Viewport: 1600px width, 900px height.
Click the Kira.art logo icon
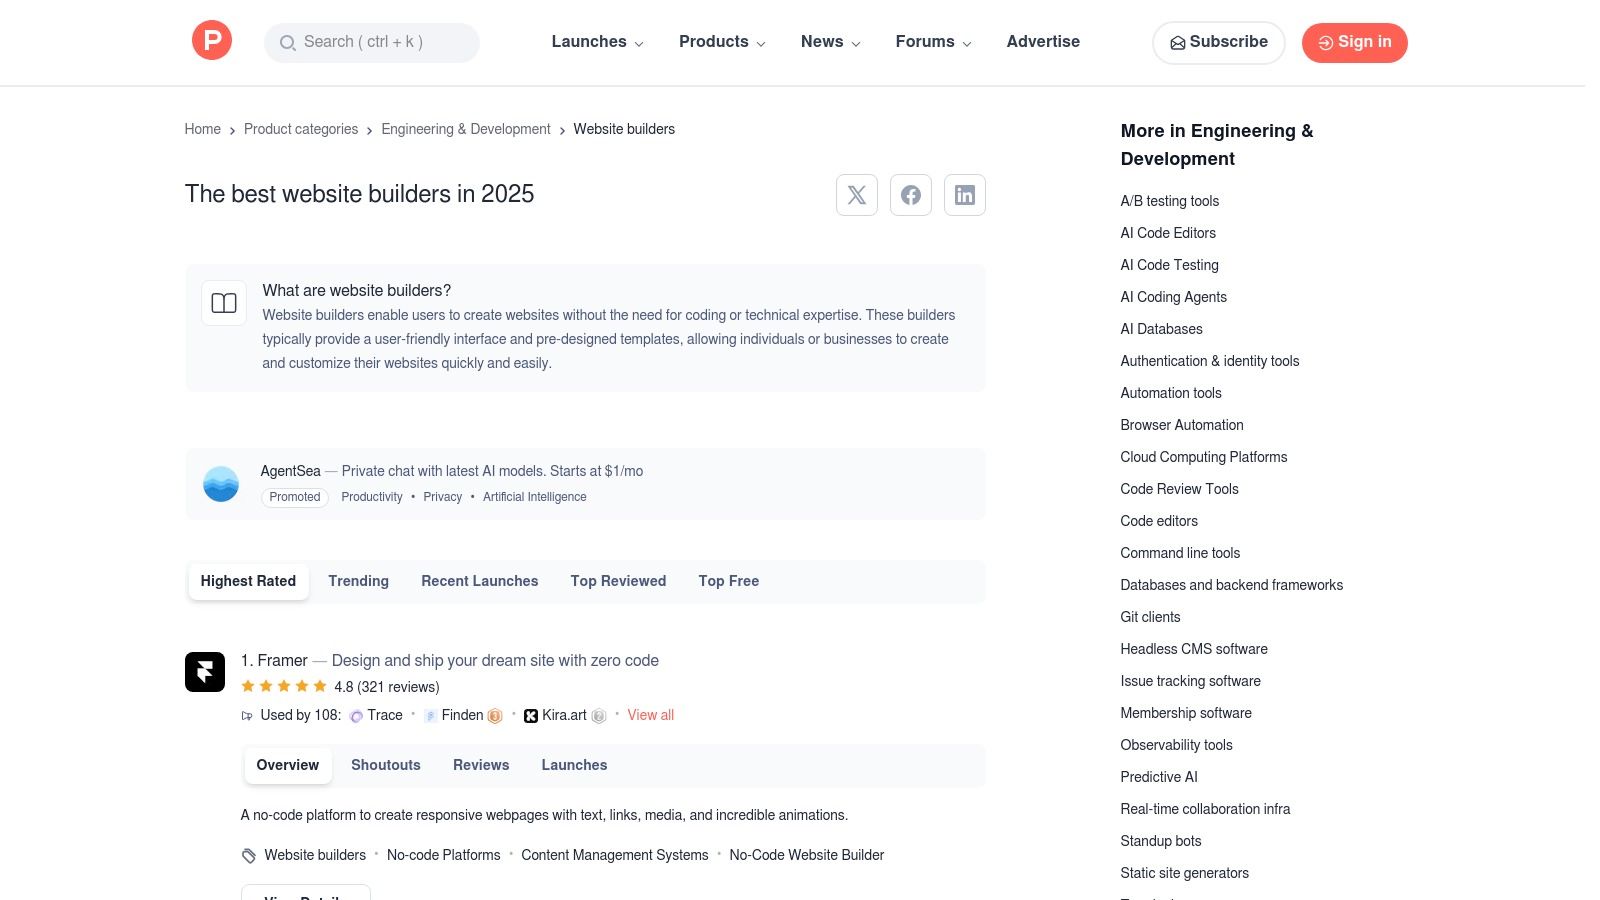click(531, 716)
